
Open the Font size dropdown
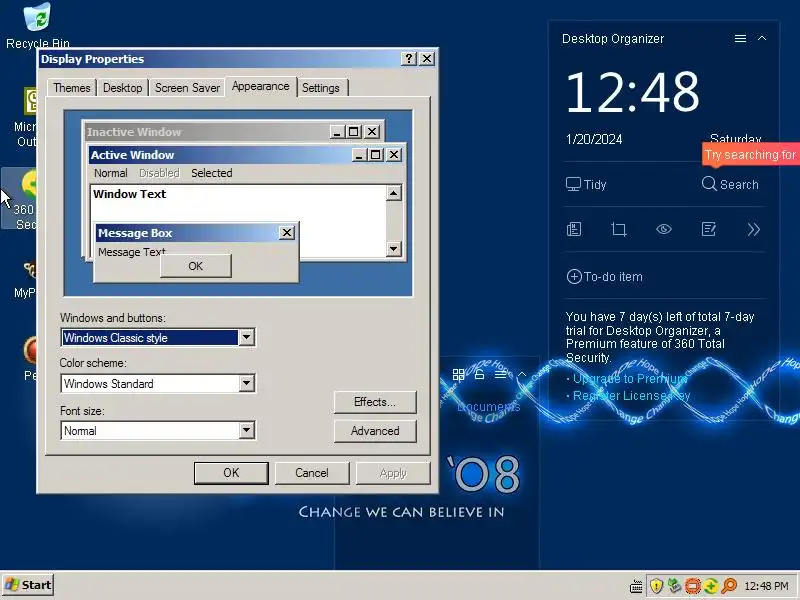(x=246, y=430)
